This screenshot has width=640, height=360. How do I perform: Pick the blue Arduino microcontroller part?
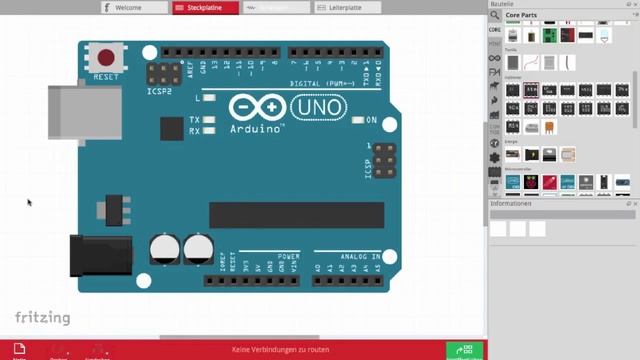tap(513, 182)
